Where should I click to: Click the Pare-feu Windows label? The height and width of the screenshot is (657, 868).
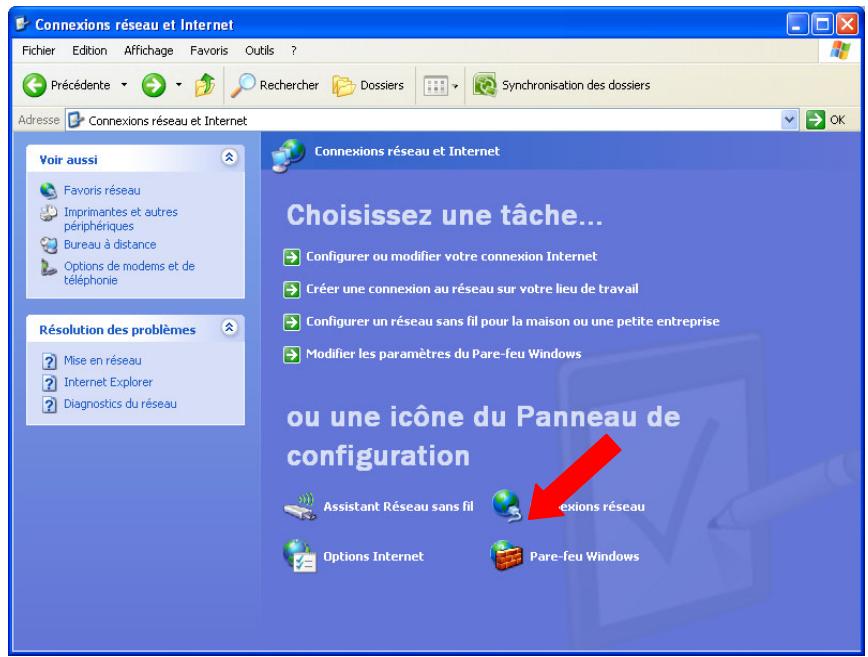point(584,556)
